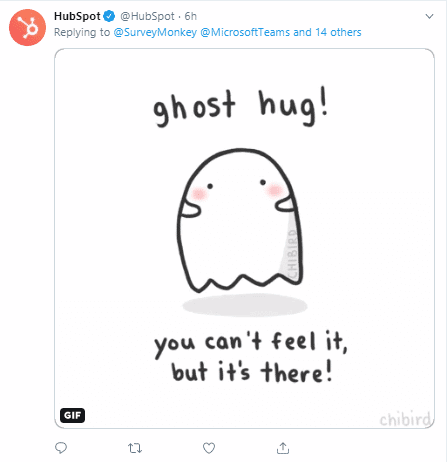Click the 'but it's there!' caption text
The width and height of the screenshot is (447, 462).
[252, 372]
